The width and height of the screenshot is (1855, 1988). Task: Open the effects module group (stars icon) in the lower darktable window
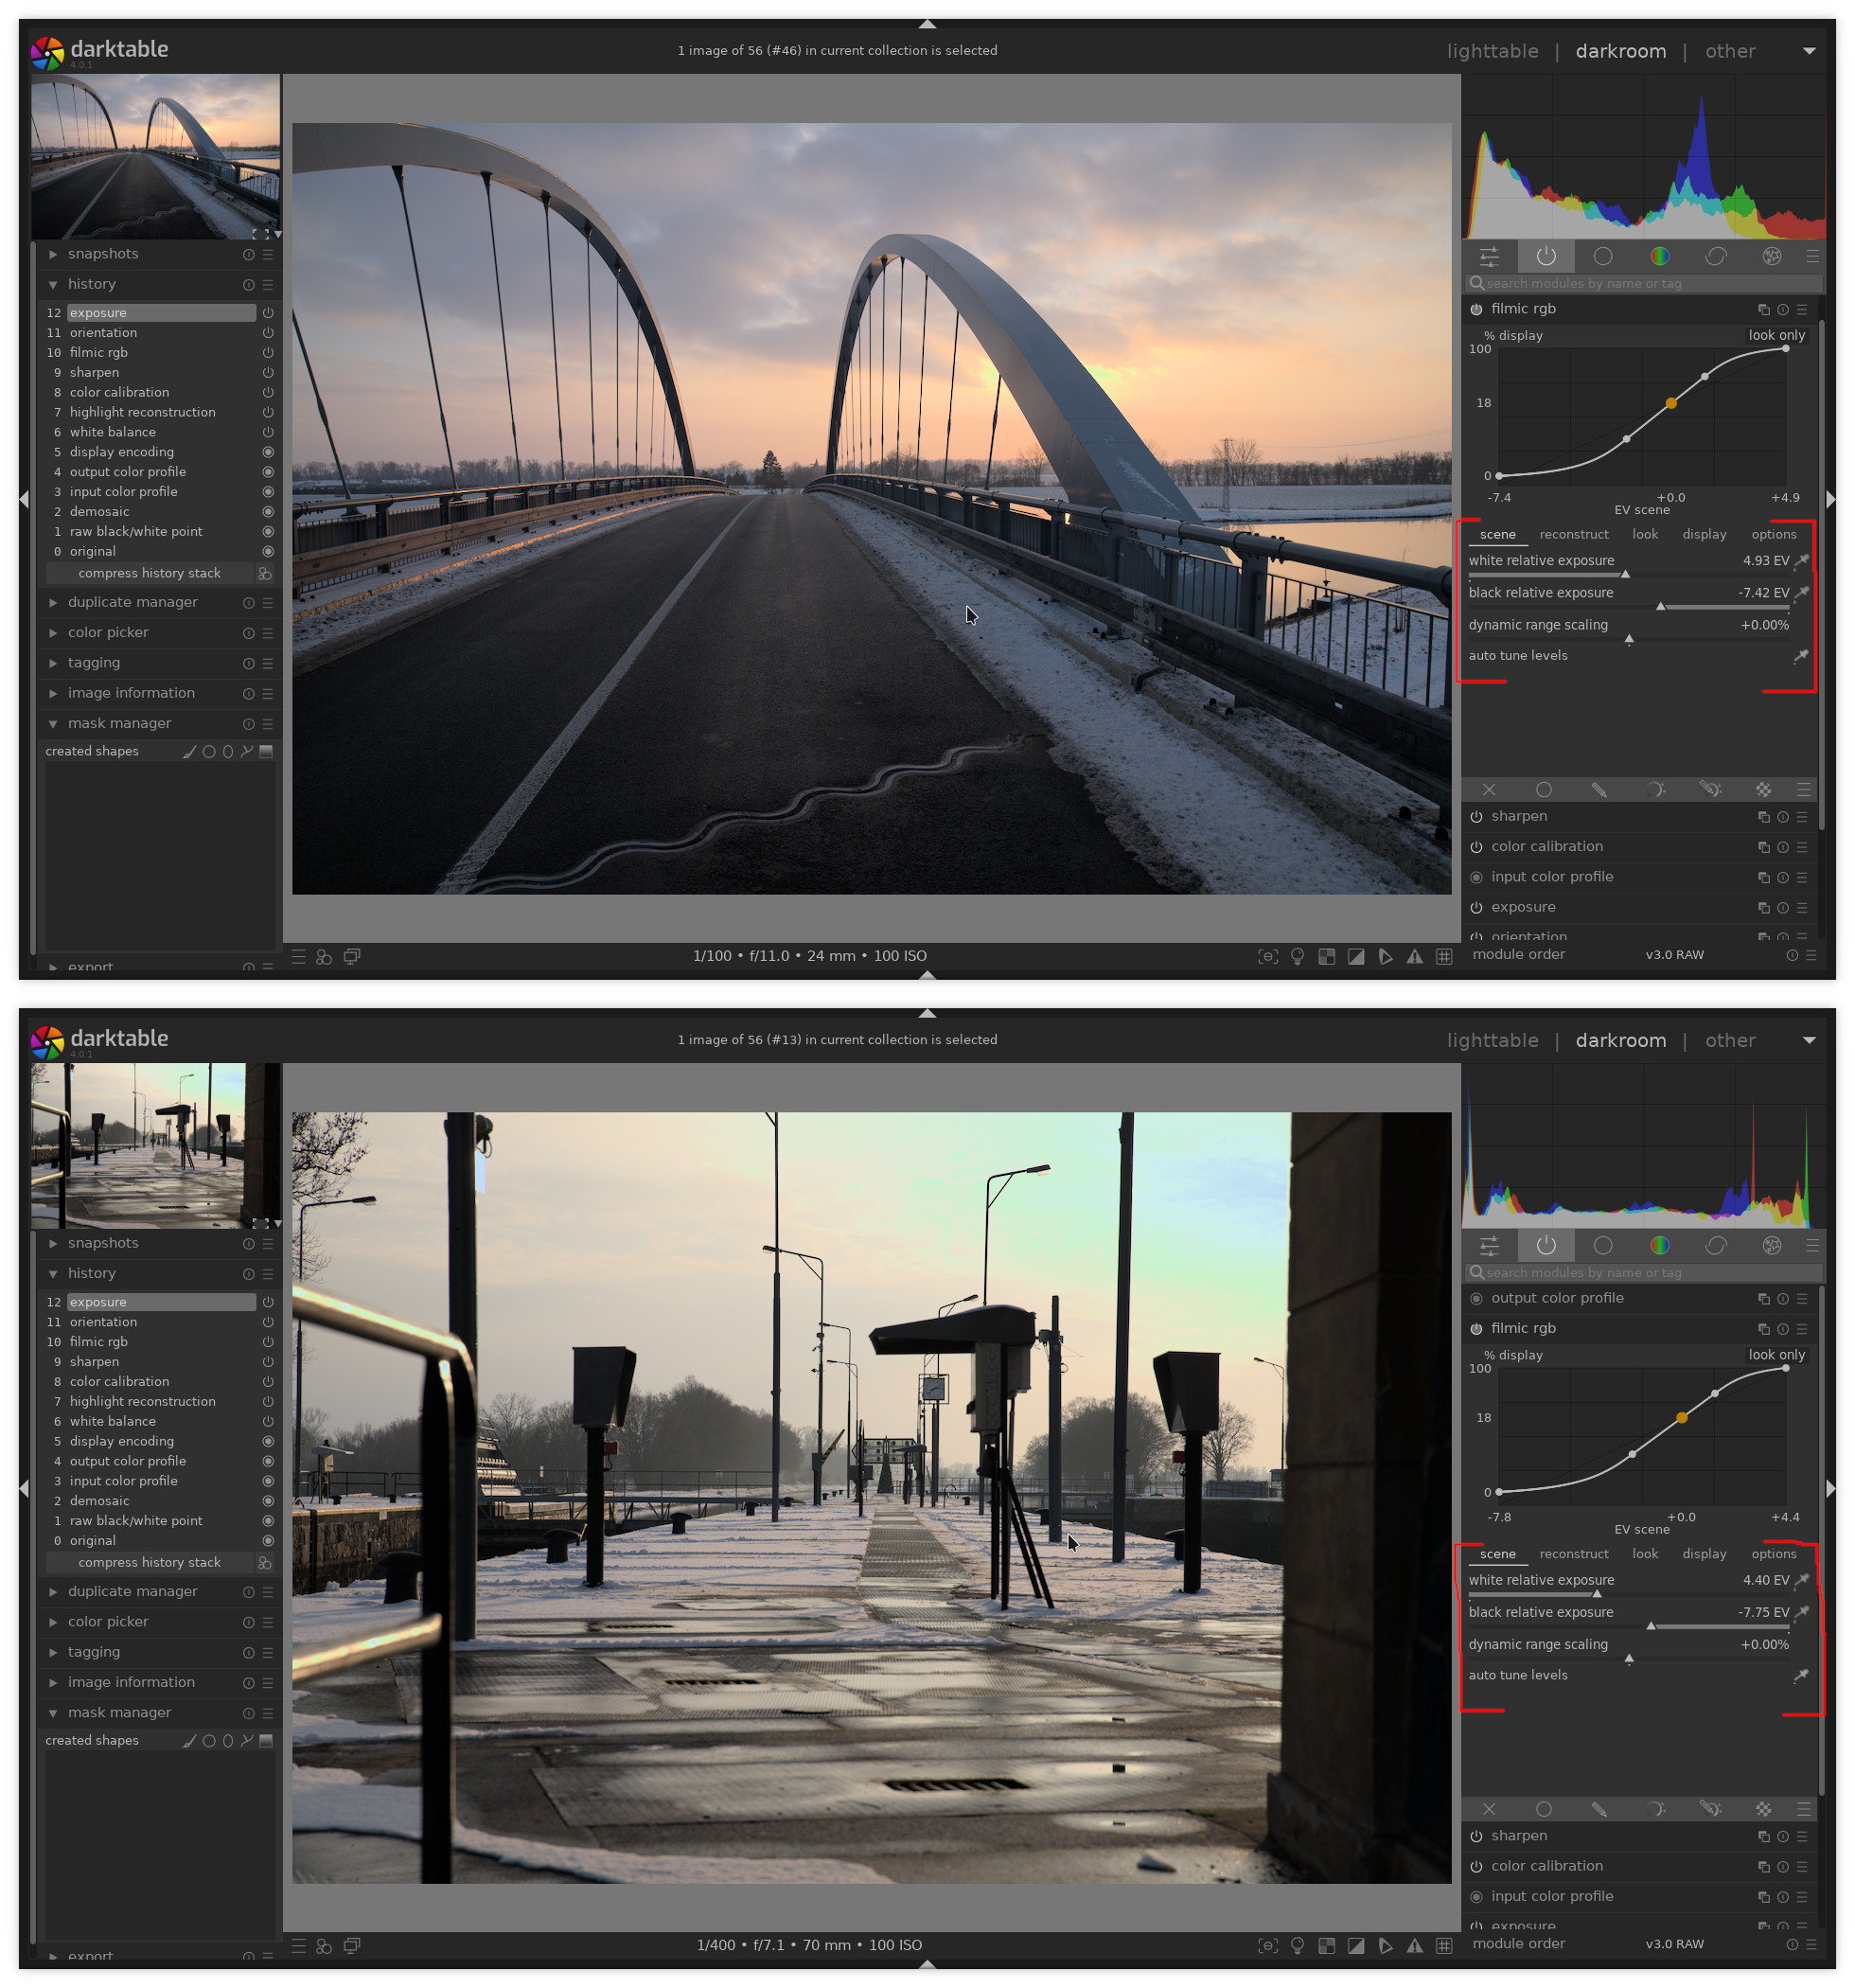[1772, 1245]
